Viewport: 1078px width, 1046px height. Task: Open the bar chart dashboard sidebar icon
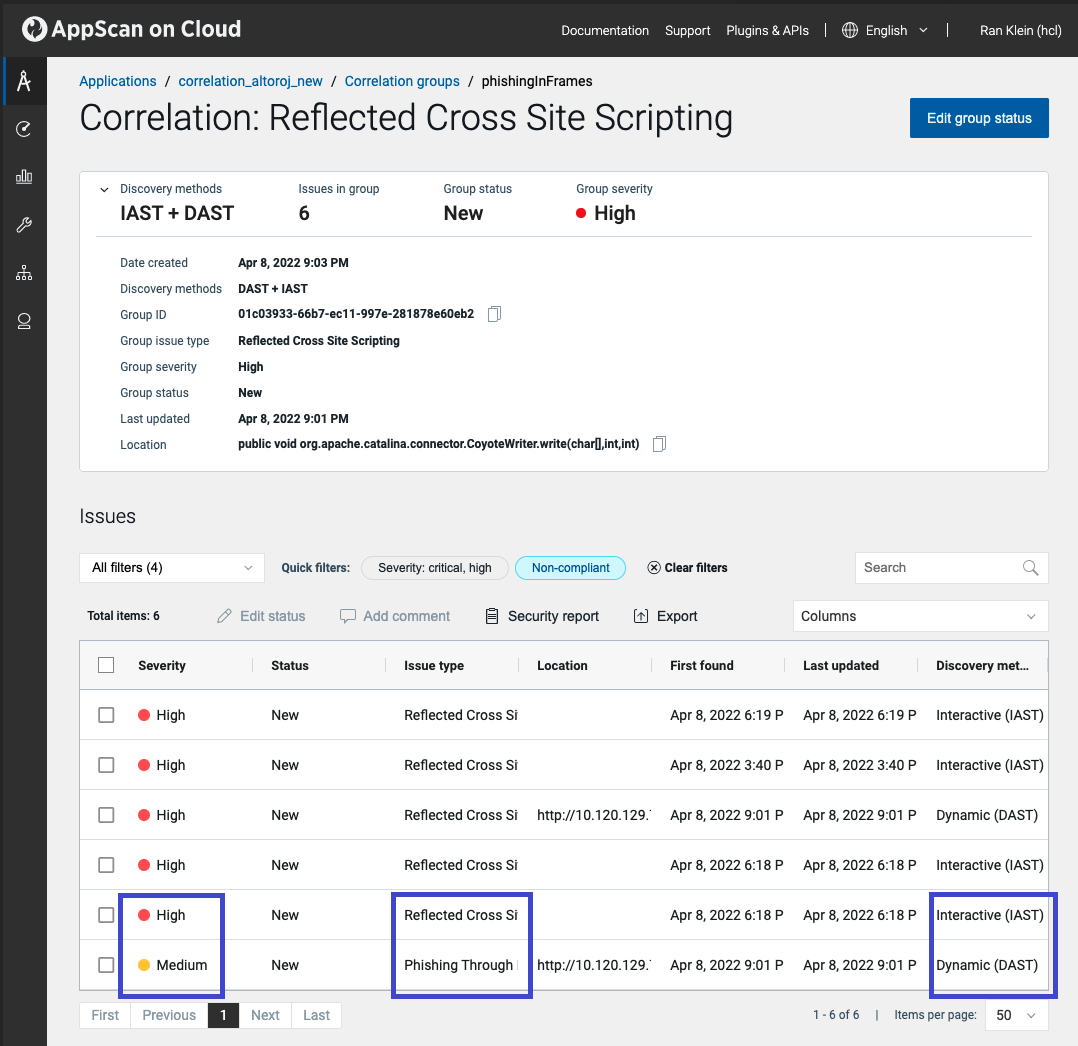pos(24,177)
